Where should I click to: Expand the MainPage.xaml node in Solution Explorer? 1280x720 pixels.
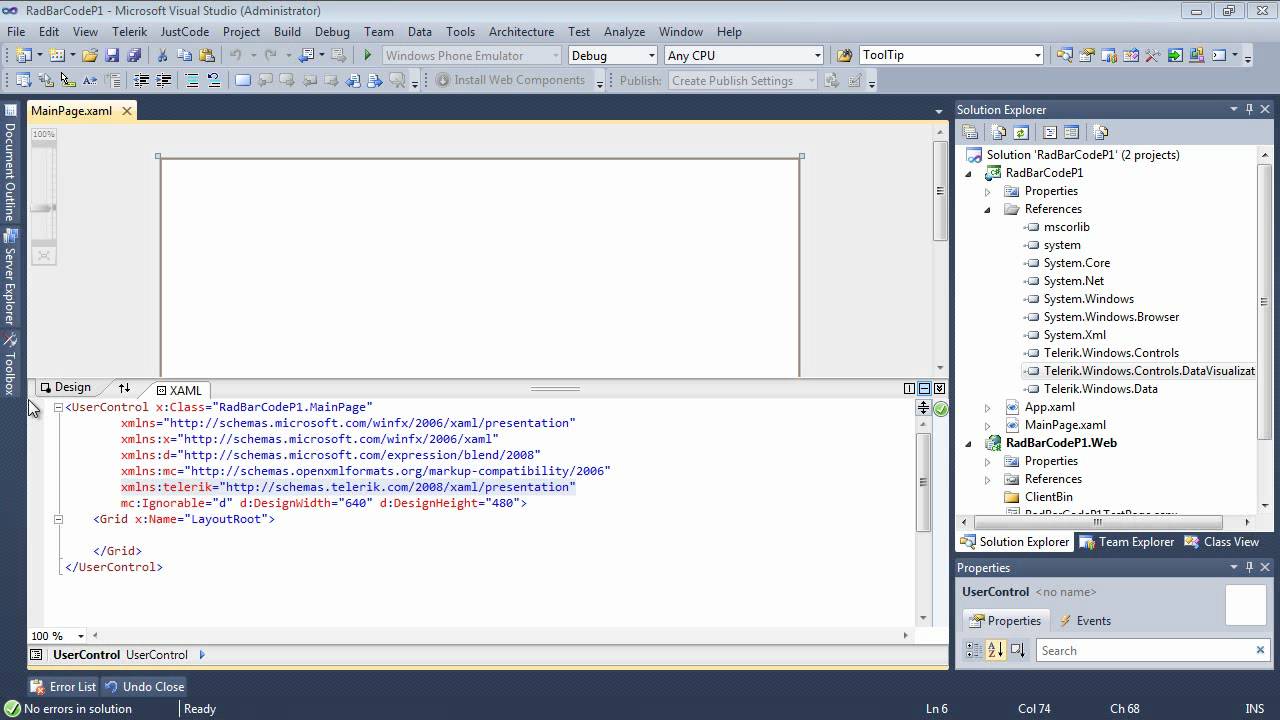(x=988, y=425)
